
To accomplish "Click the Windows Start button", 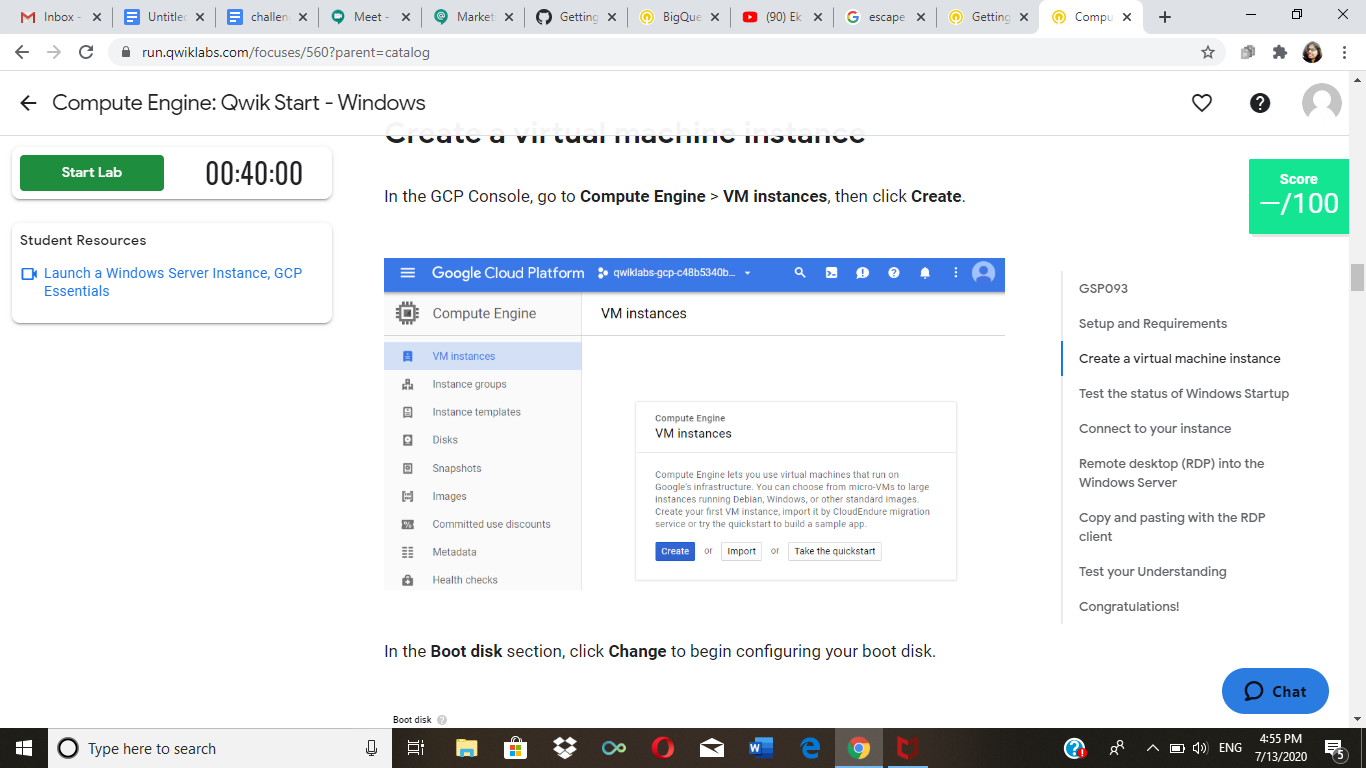I will [24, 748].
